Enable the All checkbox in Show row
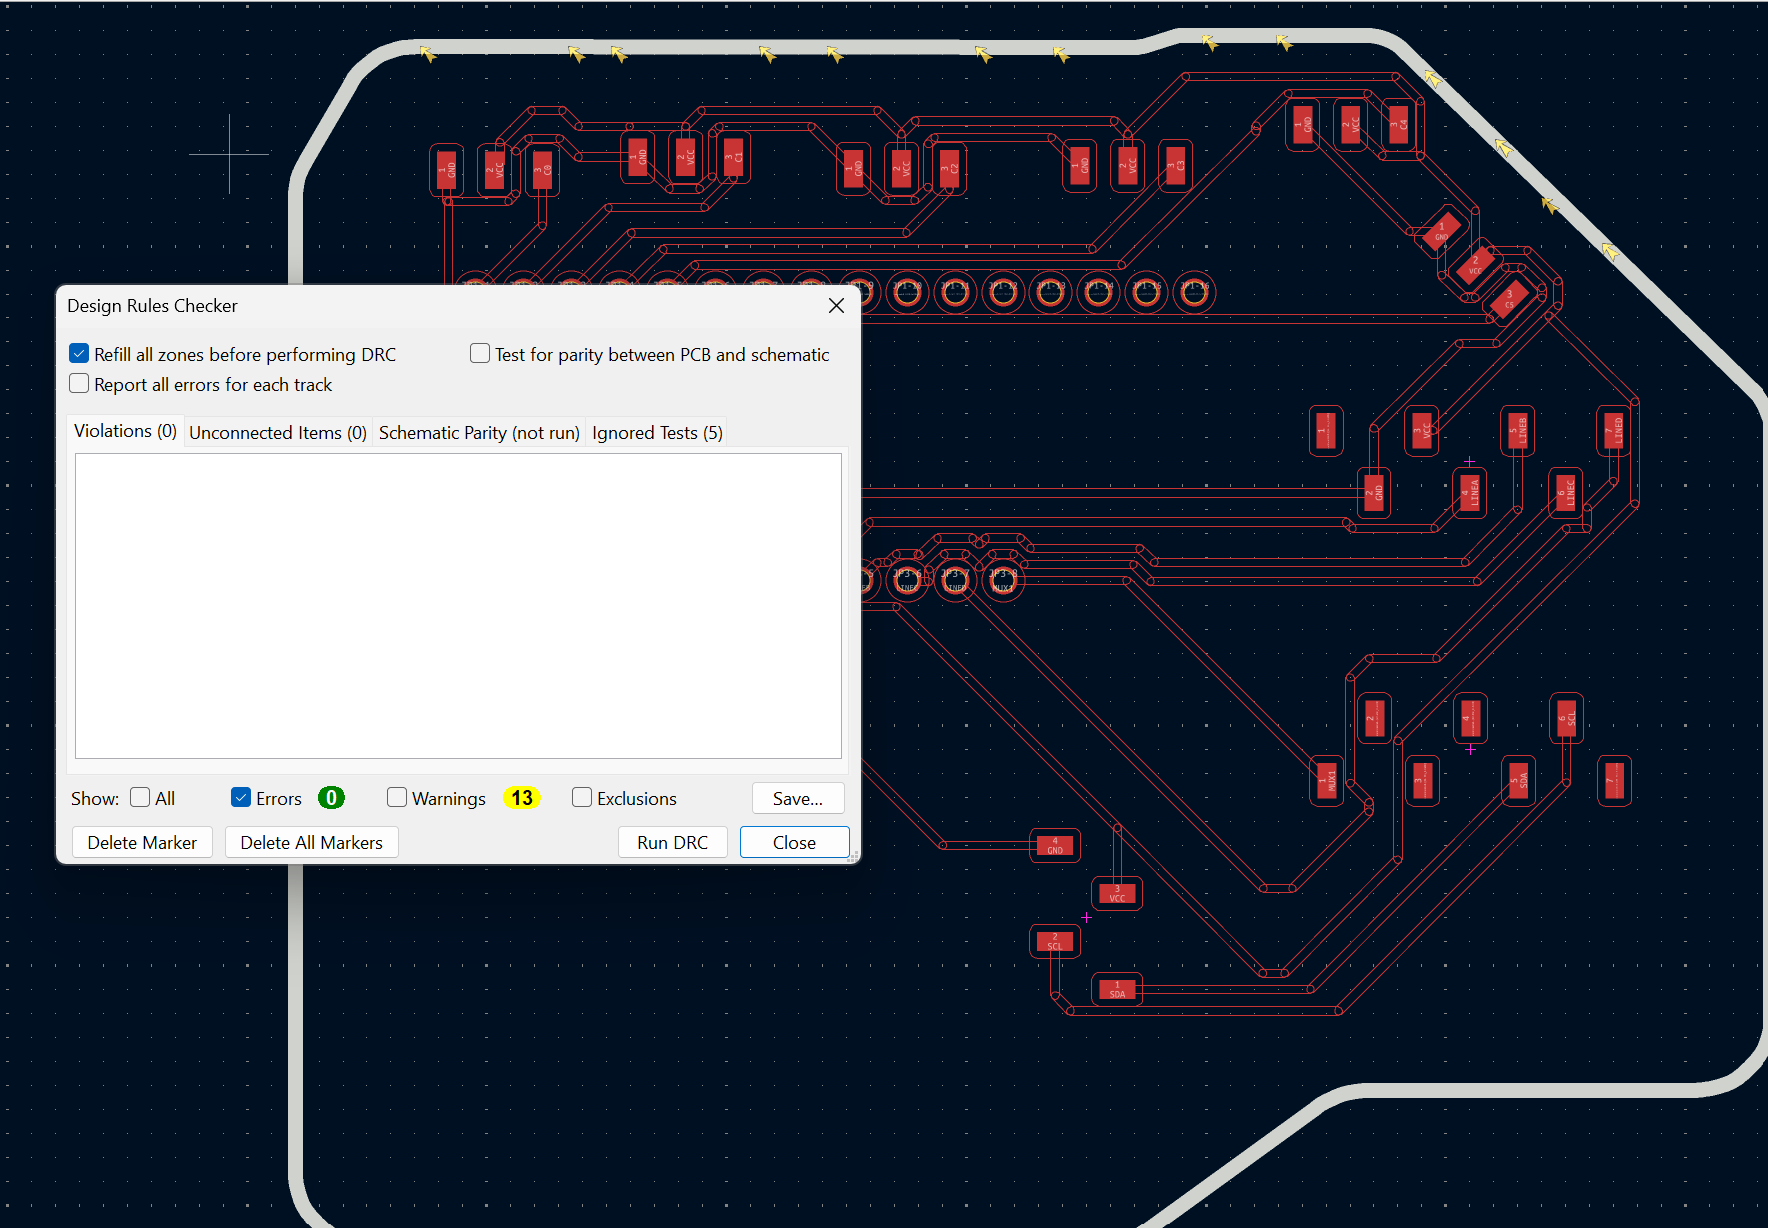 tap(140, 797)
